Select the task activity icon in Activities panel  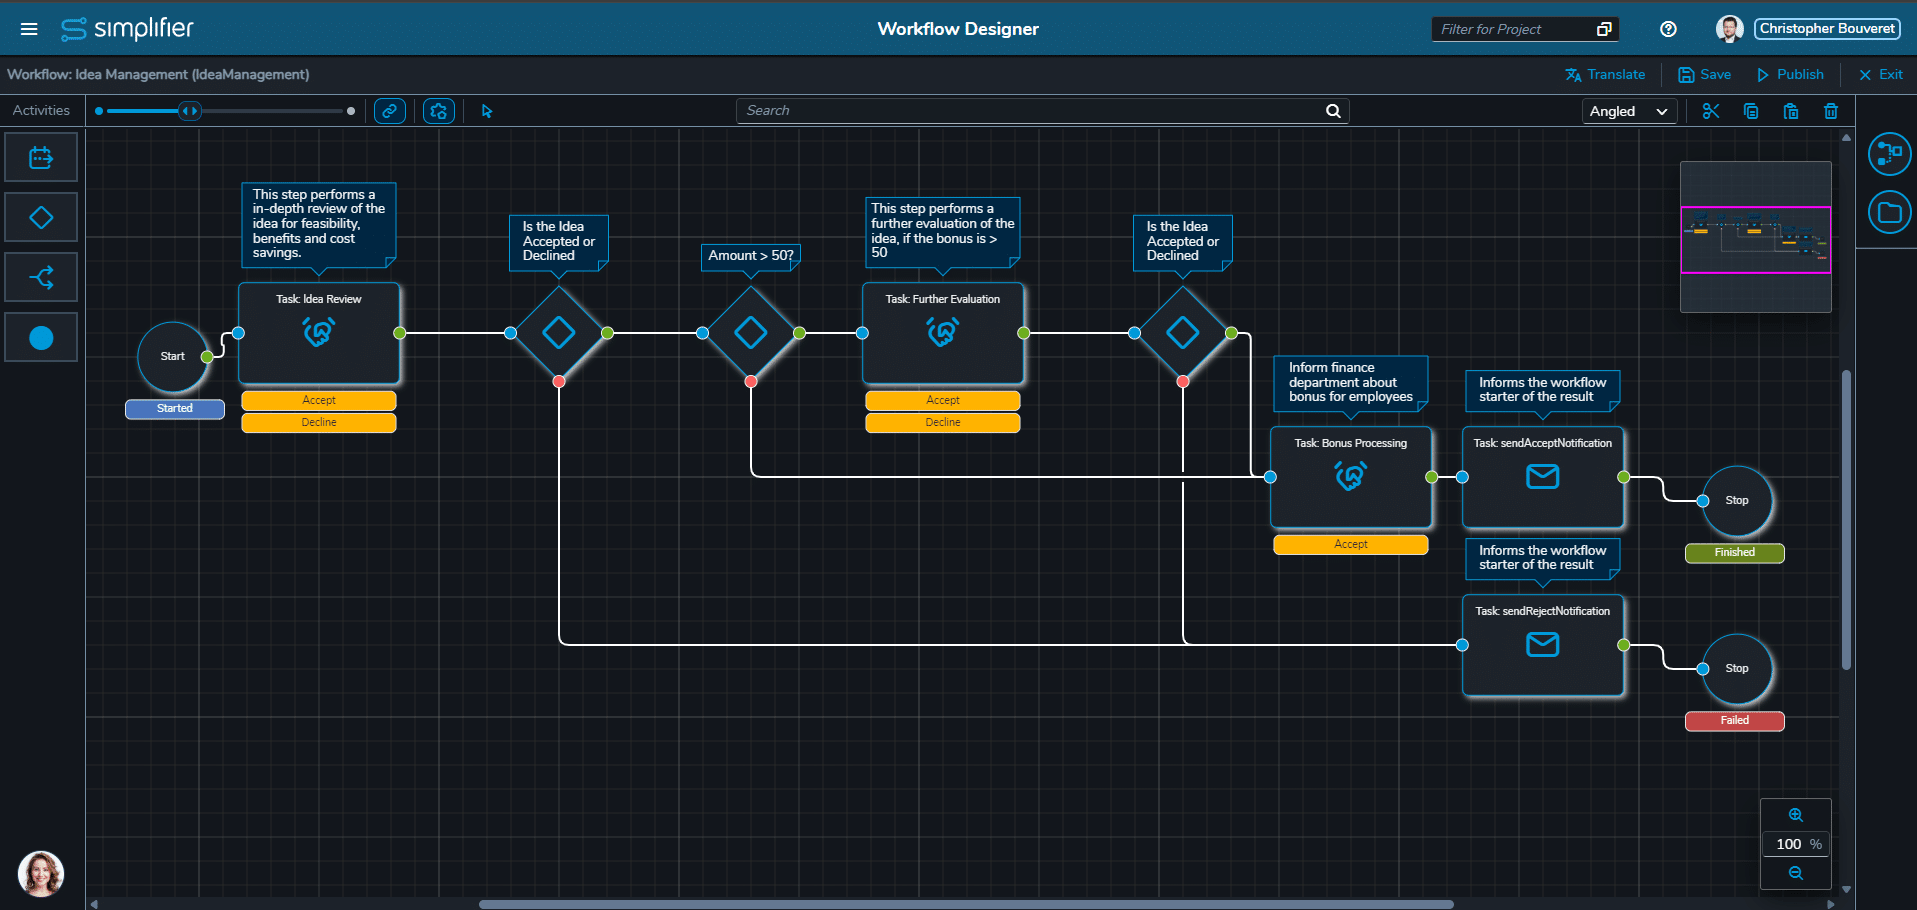(x=41, y=158)
